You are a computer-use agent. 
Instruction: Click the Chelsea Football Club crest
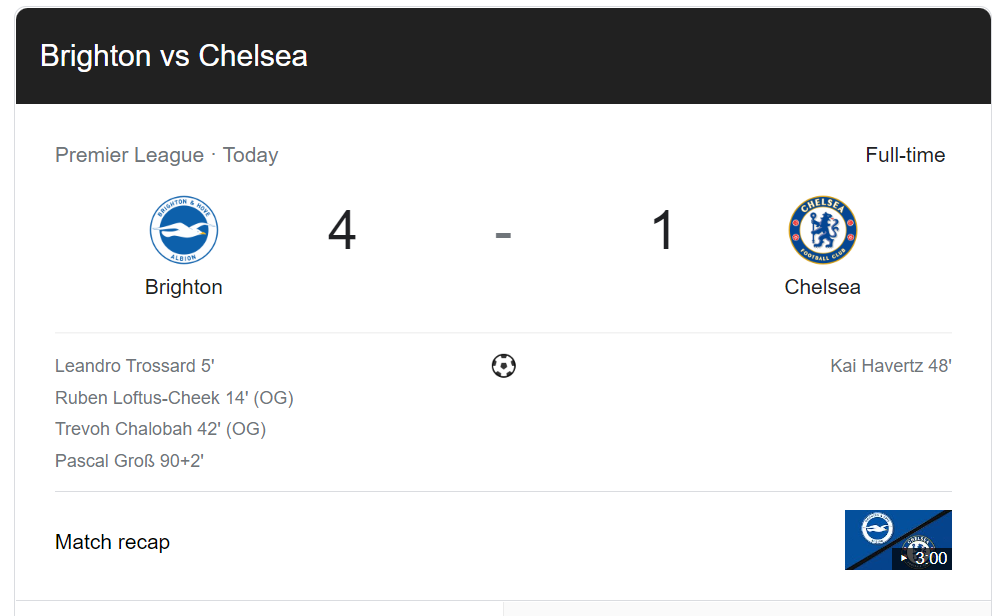[823, 230]
